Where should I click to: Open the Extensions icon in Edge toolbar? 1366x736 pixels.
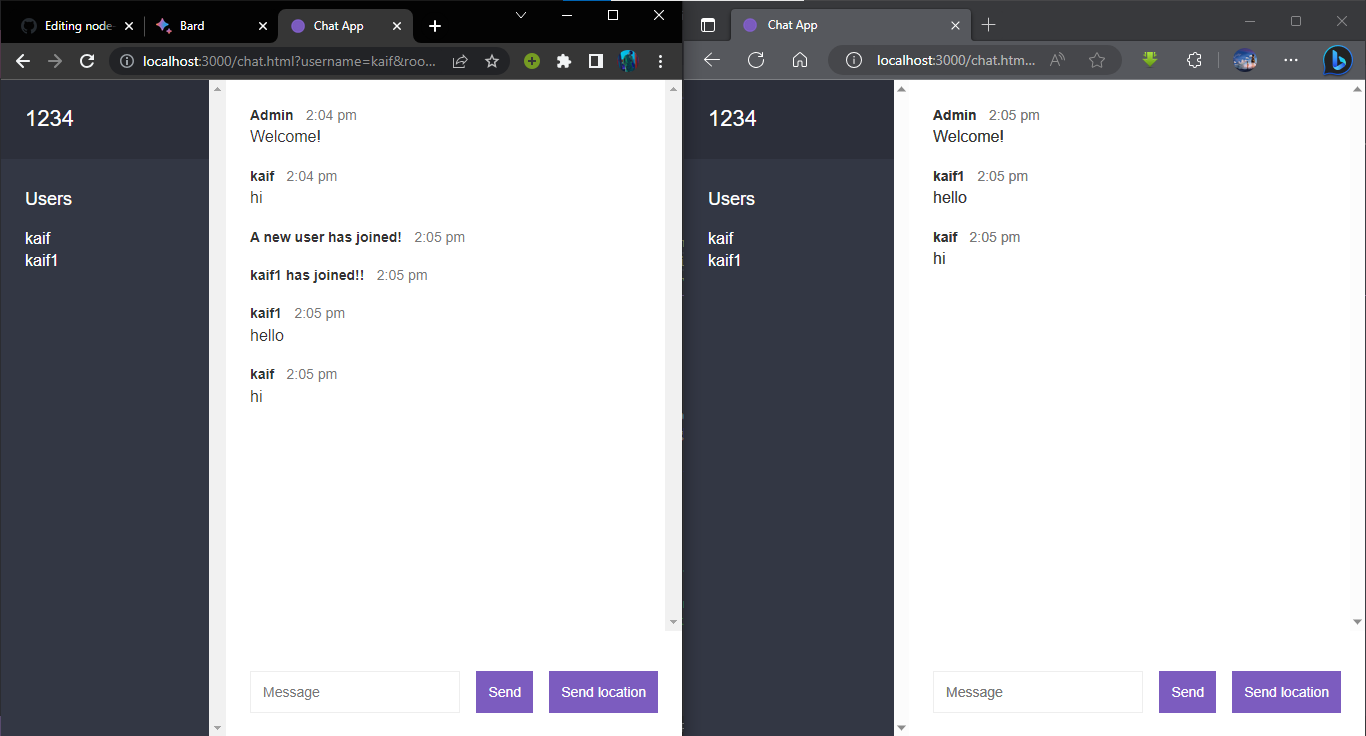coord(1194,60)
